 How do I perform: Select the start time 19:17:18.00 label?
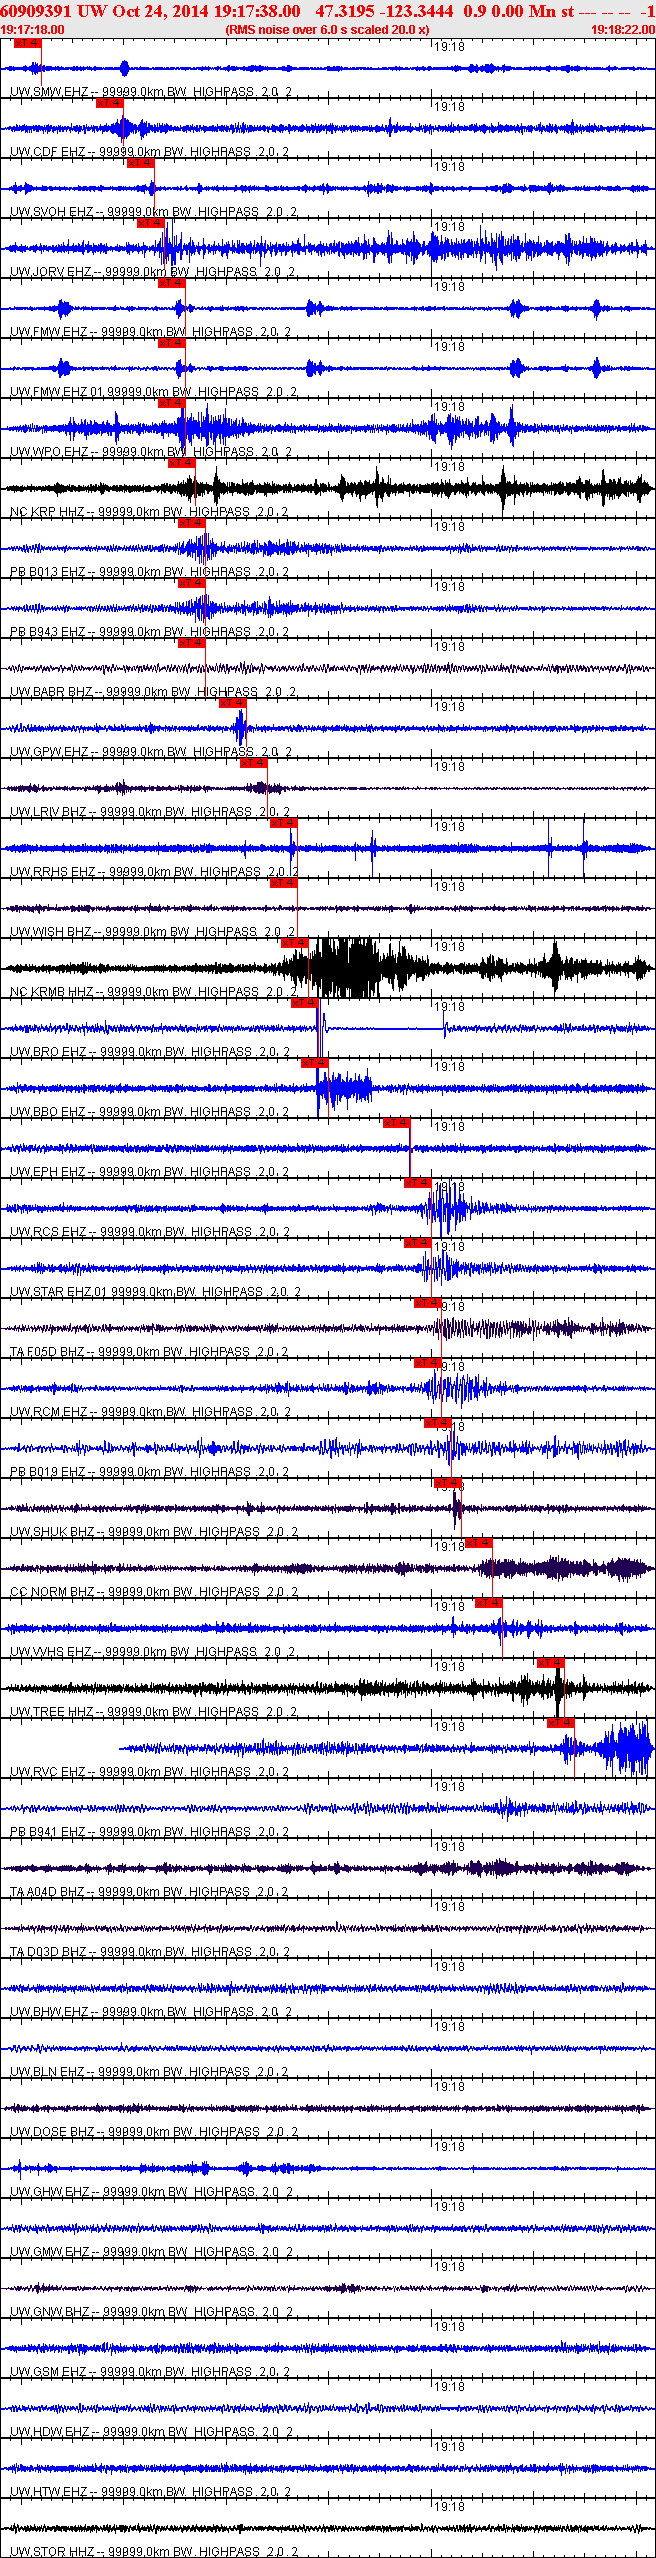click(x=33, y=30)
